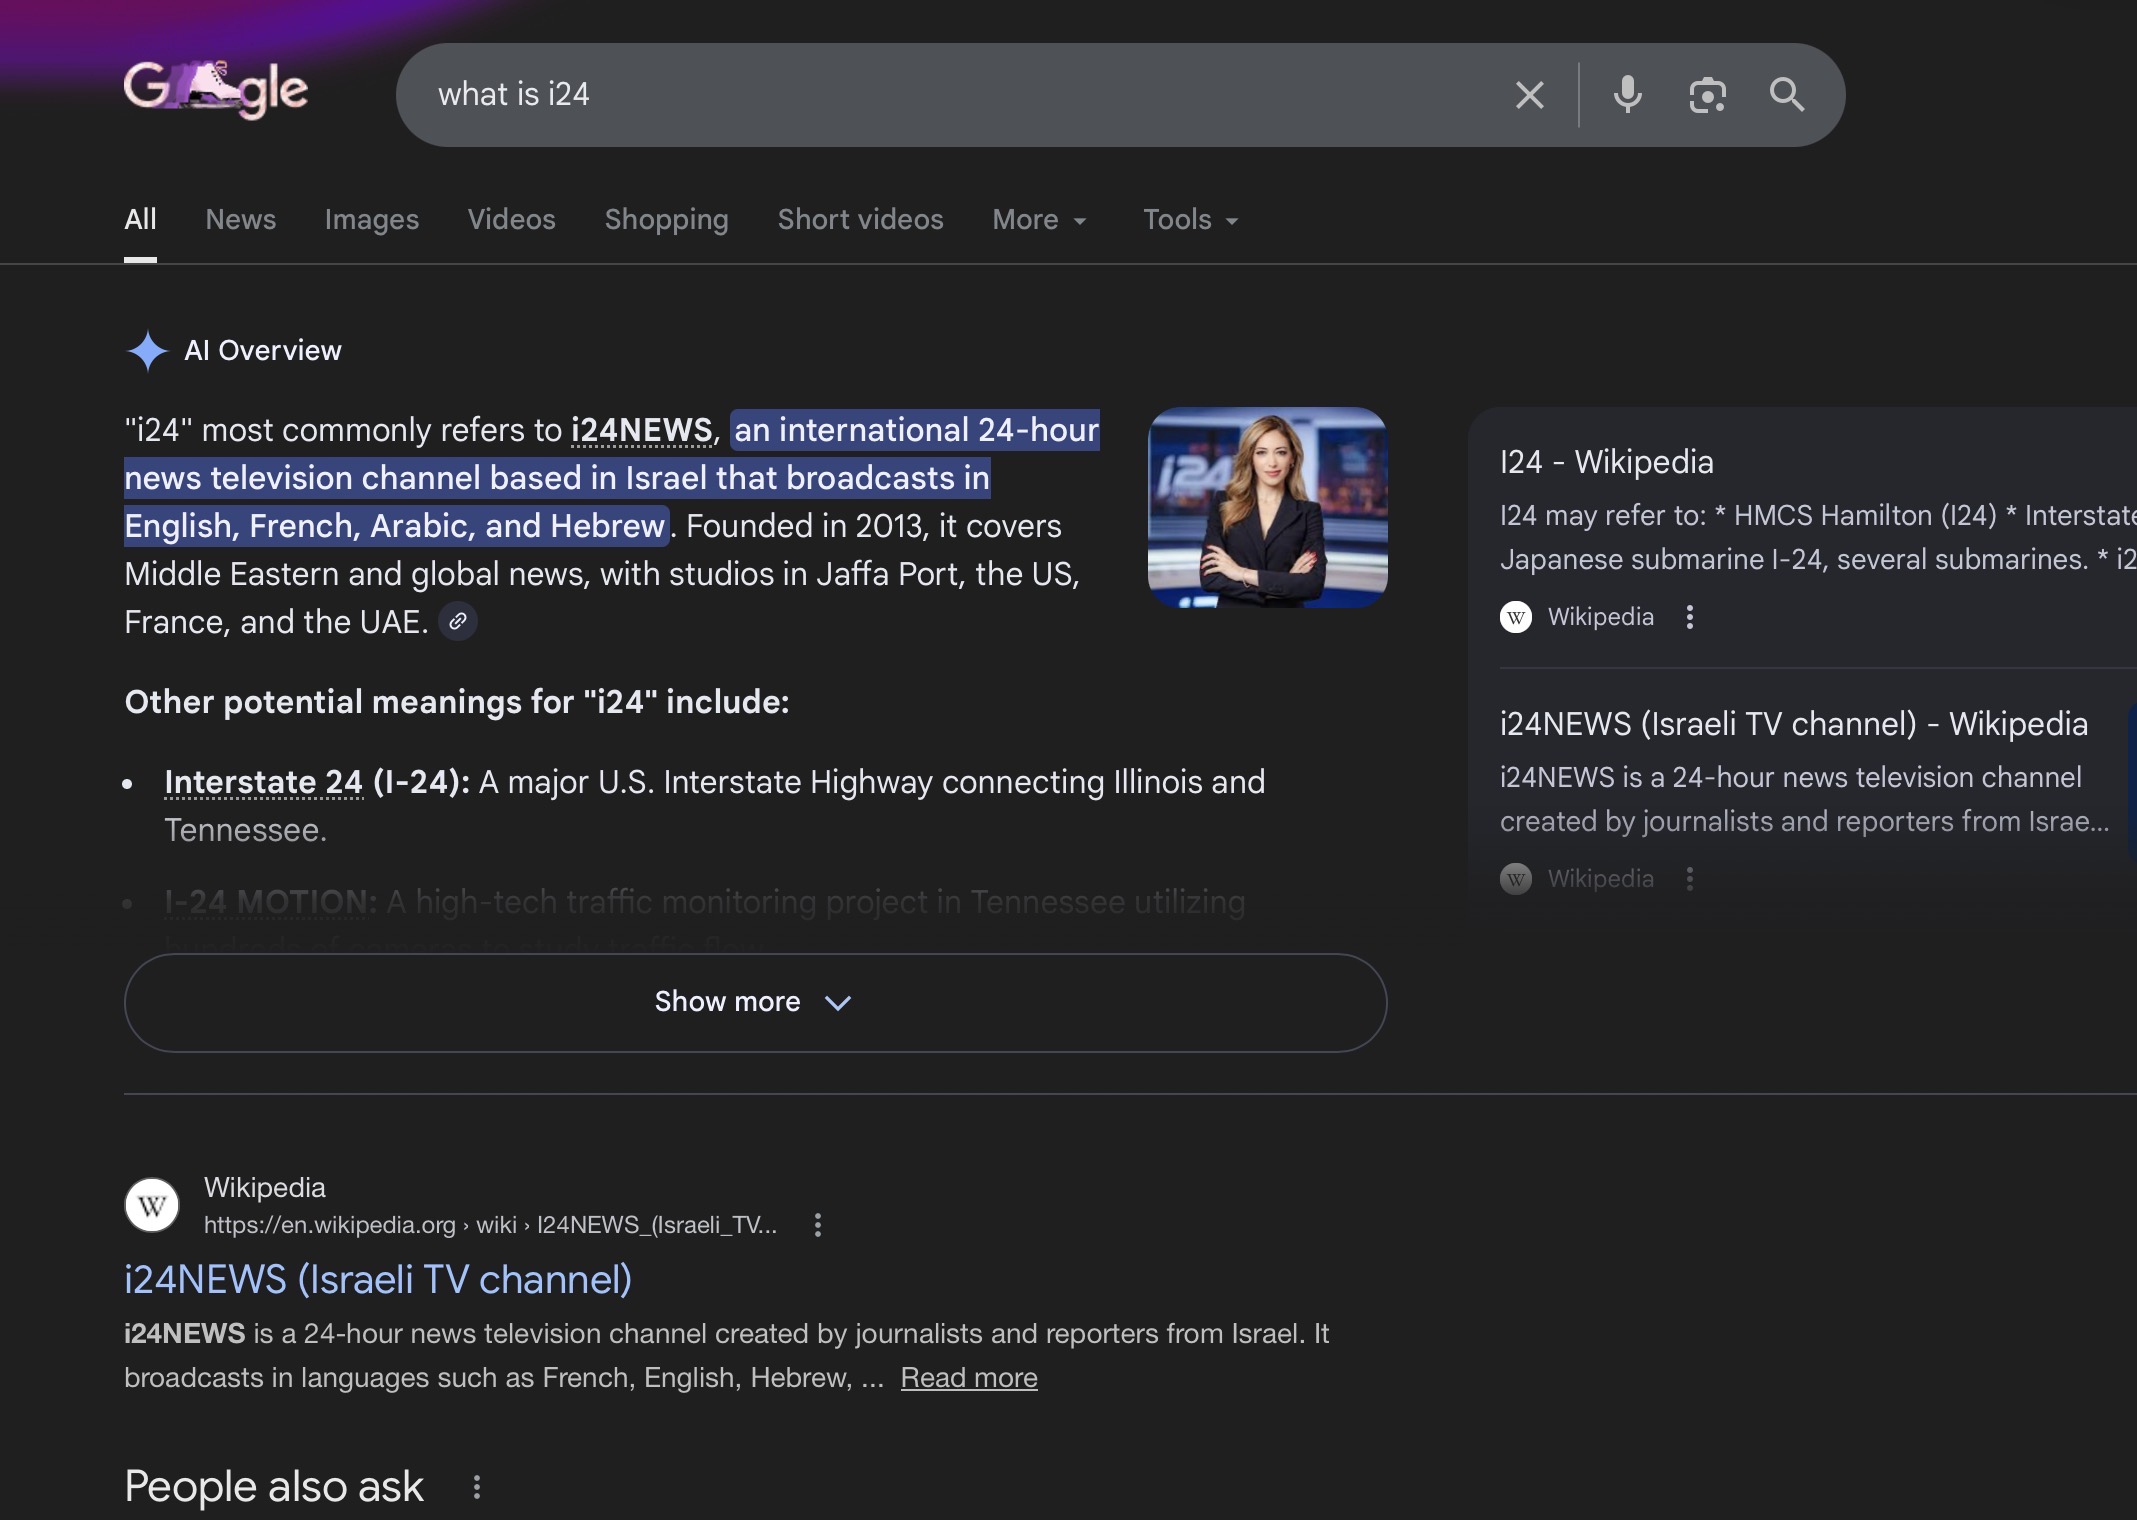
Task: Click the Google doodle logo
Action: [216, 90]
